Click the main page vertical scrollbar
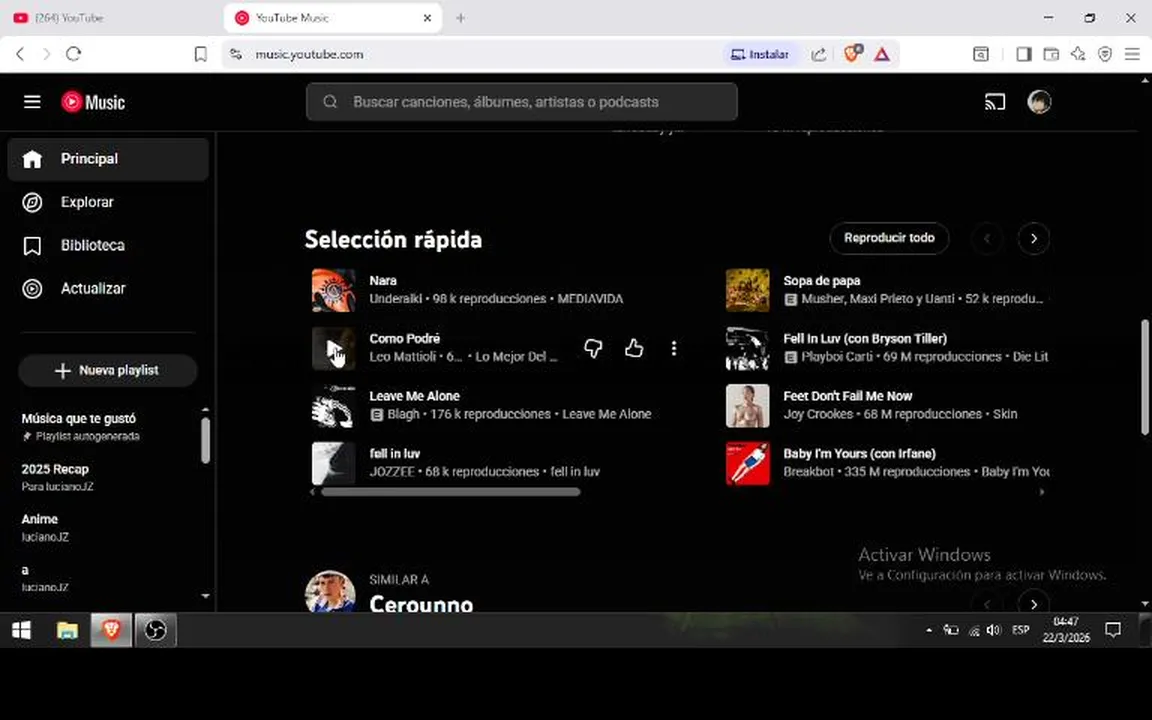 [1145, 376]
